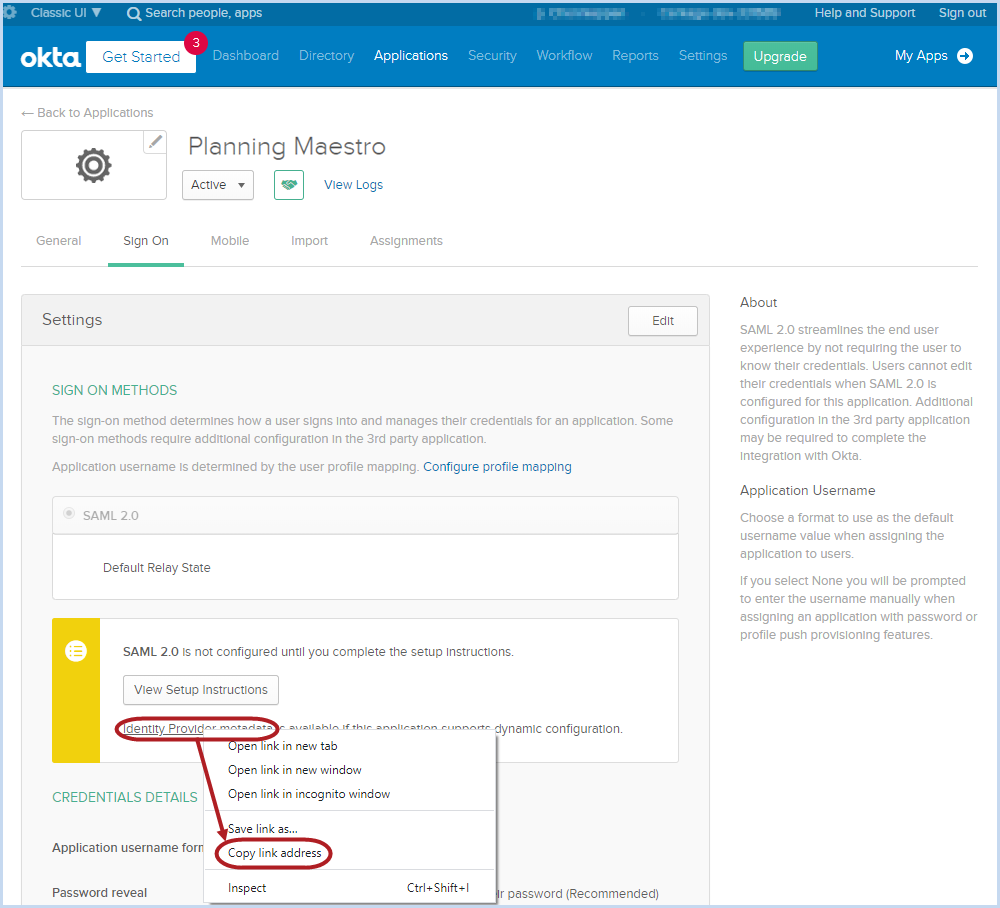Edit the app logo with pencil icon
This screenshot has width=1000, height=908.
coord(155,142)
